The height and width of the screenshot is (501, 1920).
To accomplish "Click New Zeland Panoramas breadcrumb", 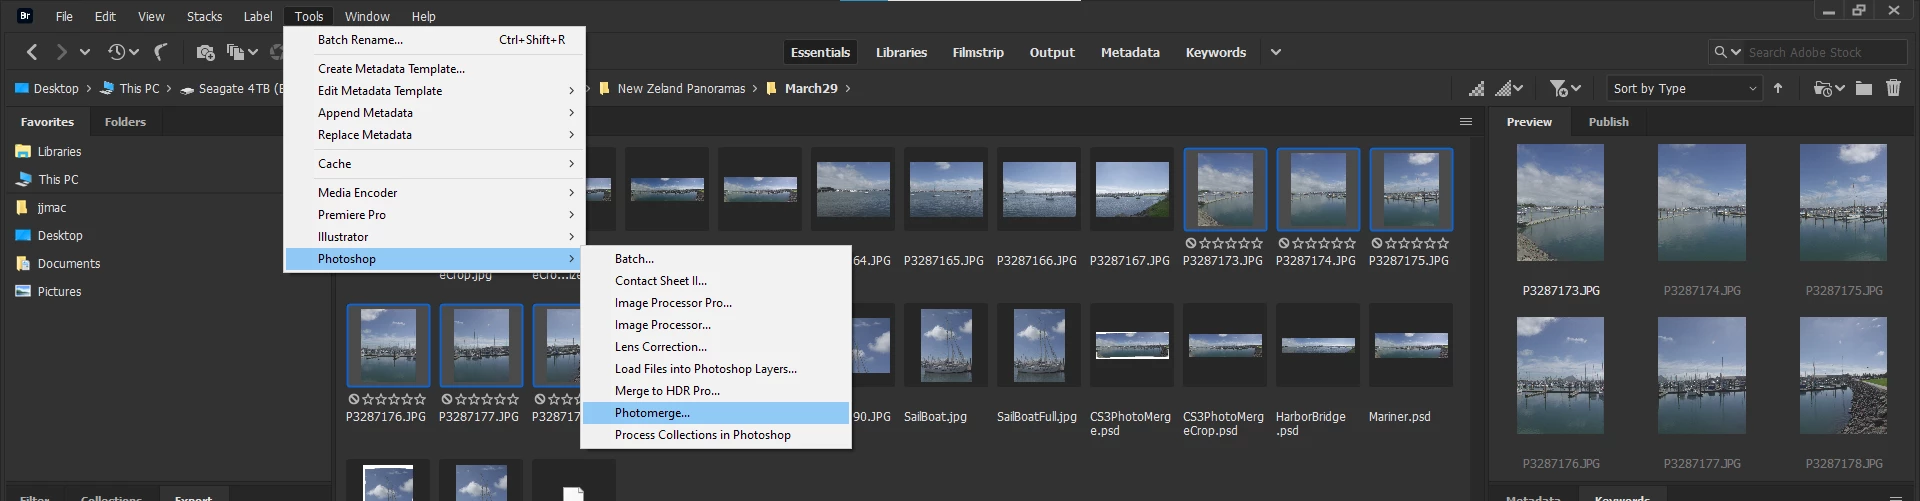I will [681, 89].
